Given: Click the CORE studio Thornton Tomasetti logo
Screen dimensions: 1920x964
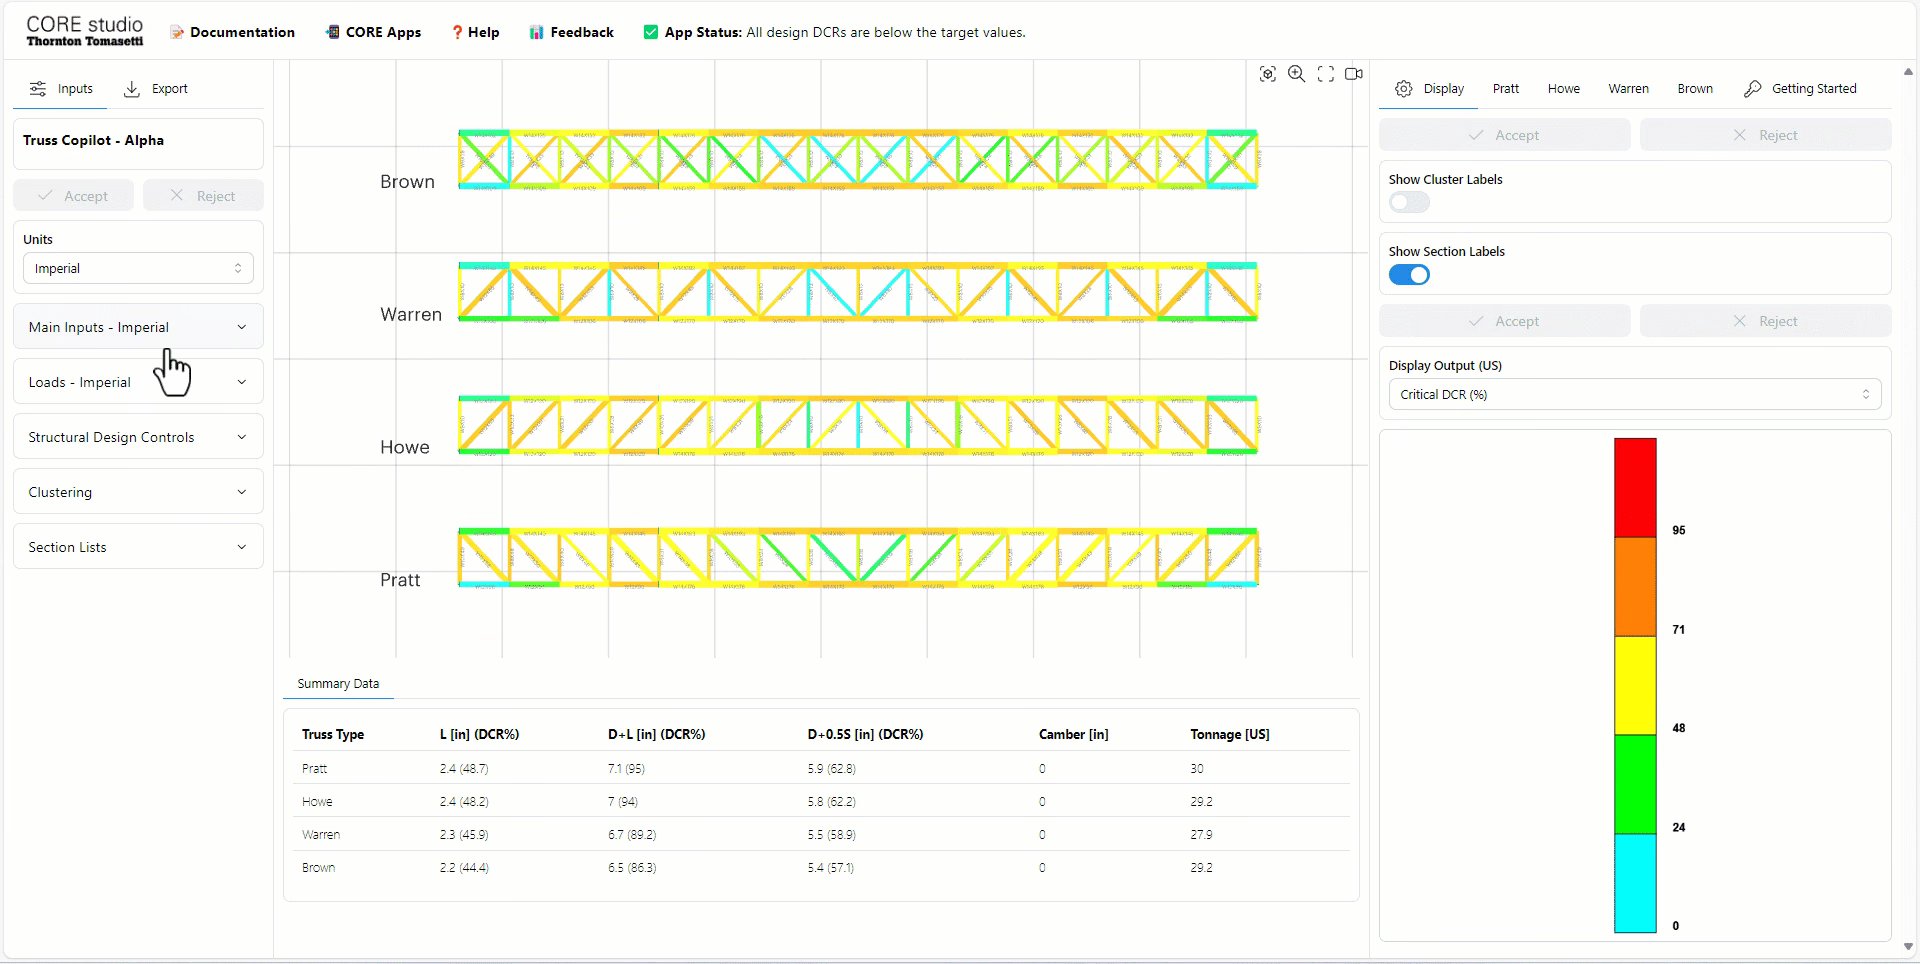Looking at the screenshot, I should coord(85,31).
